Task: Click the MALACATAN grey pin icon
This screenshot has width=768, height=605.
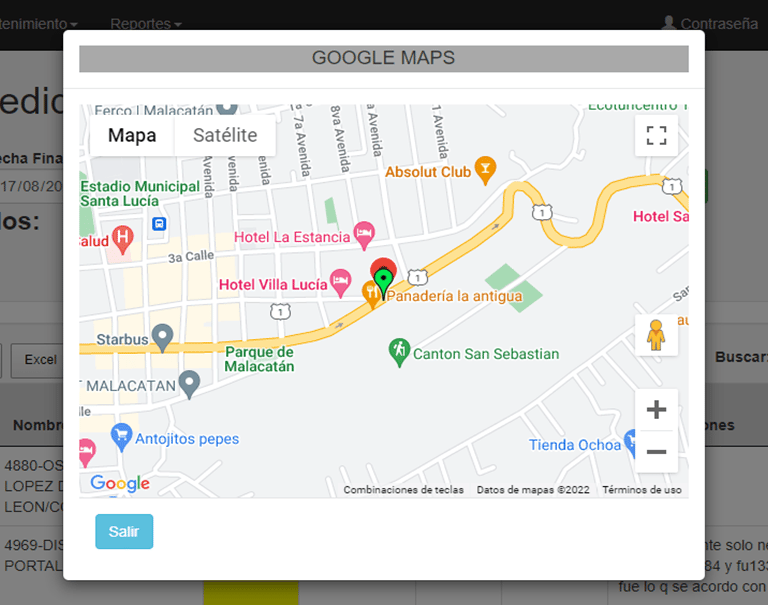Action: tap(189, 384)
